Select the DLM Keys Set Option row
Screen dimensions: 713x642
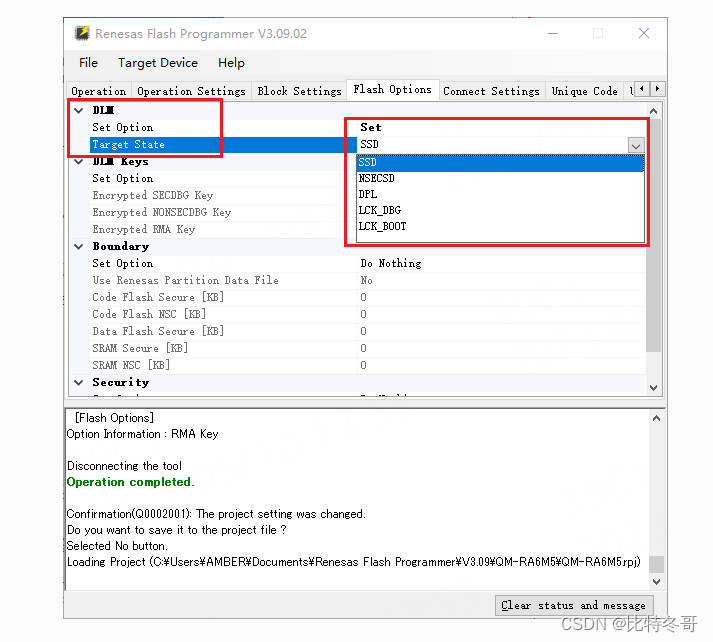(223, 179)
